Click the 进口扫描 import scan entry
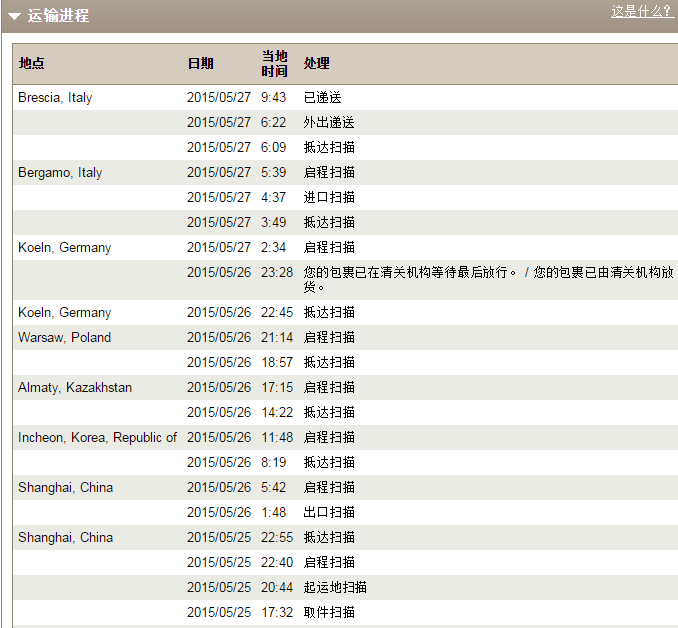678x628 pixels. [329, 198]
